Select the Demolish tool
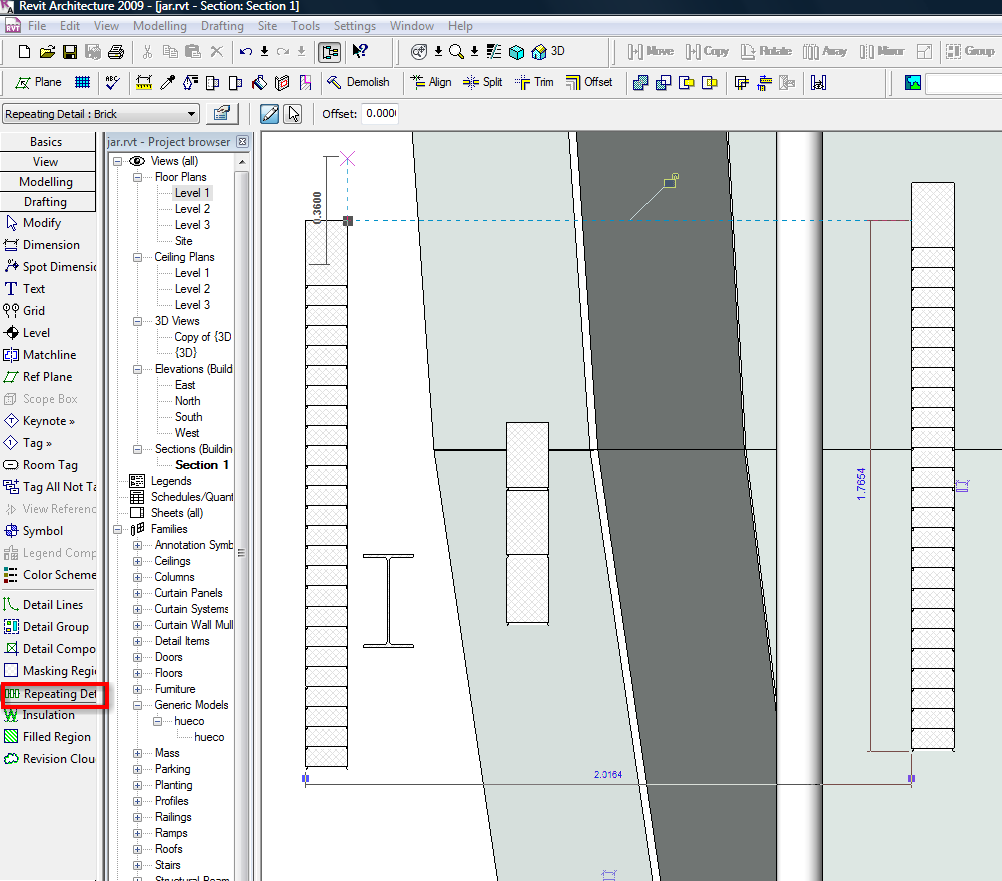Viewport: 1002px width, 881px height. tap(358, 82)
